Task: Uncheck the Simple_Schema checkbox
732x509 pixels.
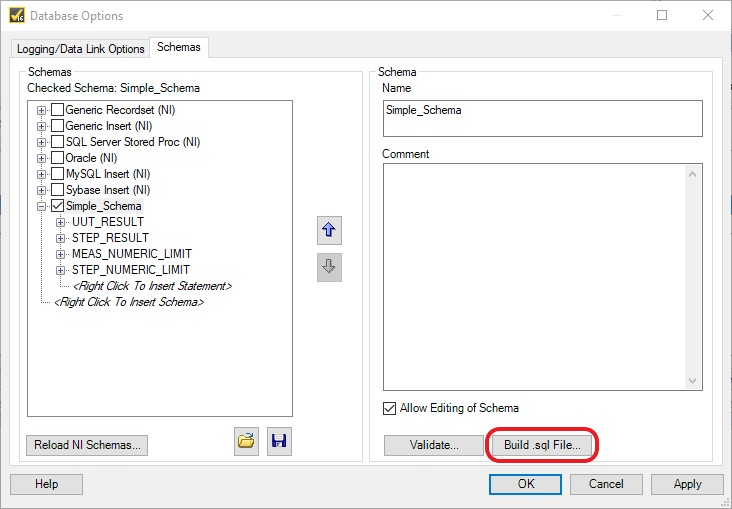Action: tap(57, 205)
